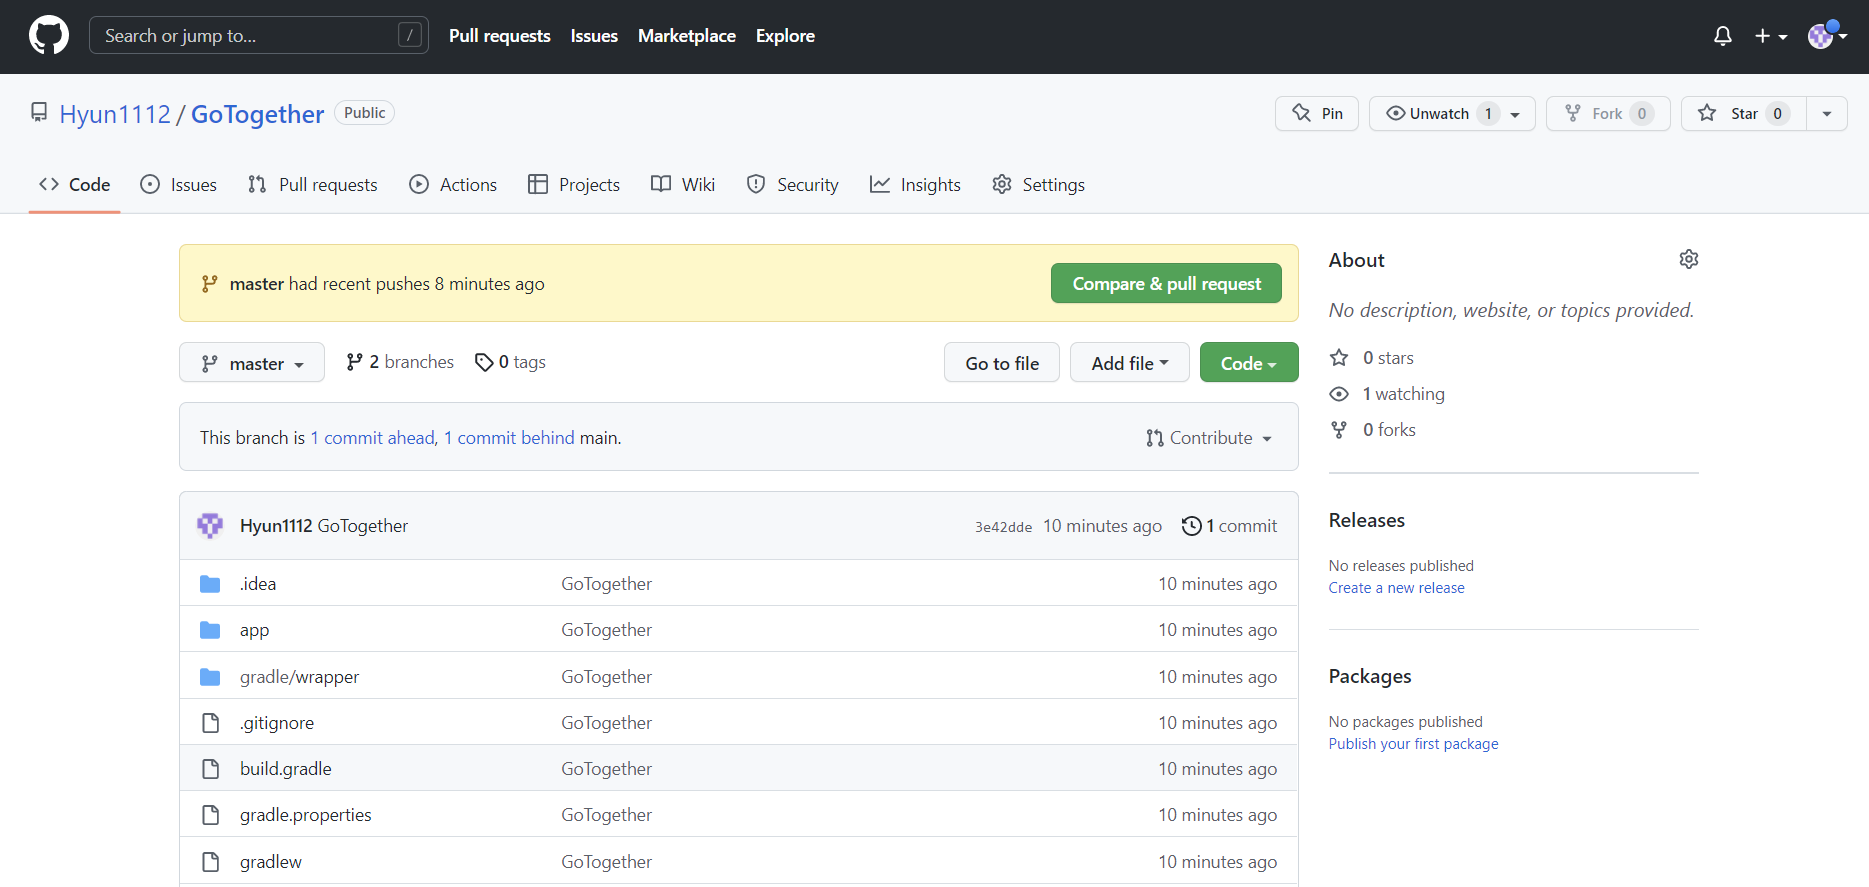The image size is (1869, 887).
Task: Switch to the repository Settings tab
Action: pos(1038,185)
